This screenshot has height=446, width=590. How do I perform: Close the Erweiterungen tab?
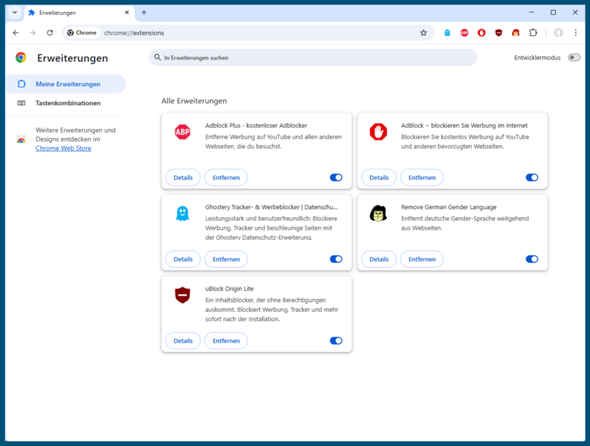[127, 12]
